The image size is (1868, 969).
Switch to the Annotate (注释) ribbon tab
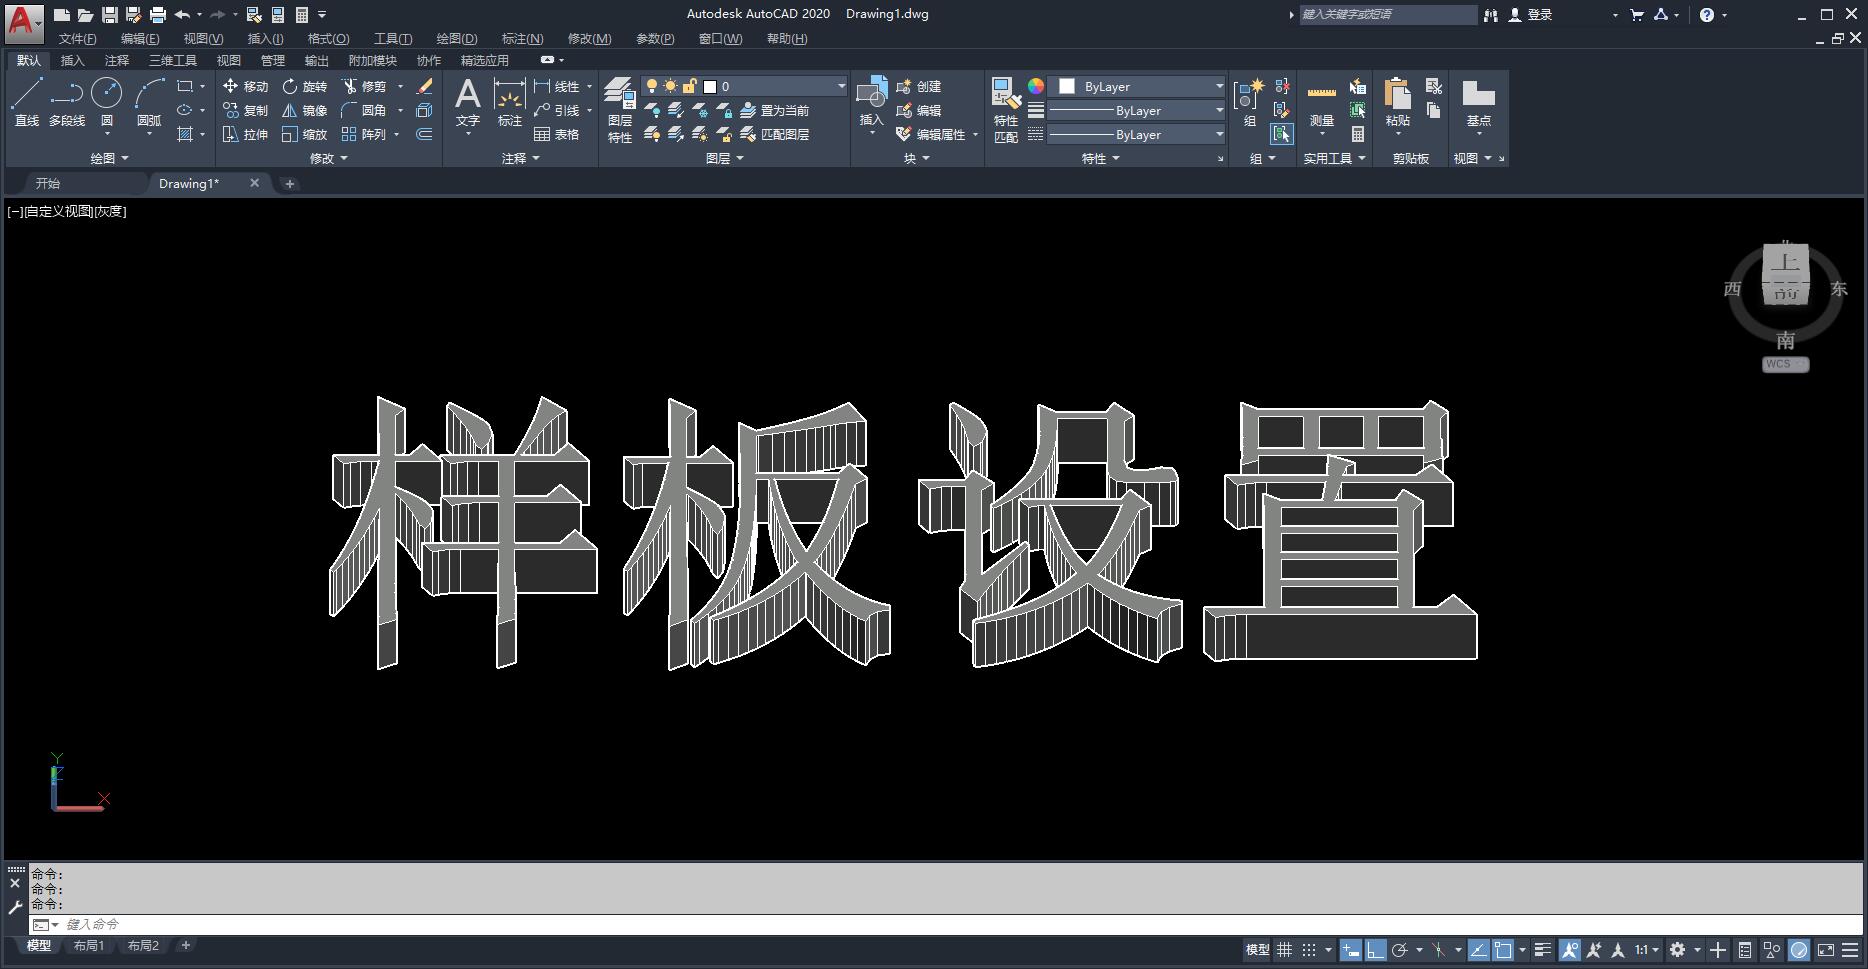[x=117, y=61]
